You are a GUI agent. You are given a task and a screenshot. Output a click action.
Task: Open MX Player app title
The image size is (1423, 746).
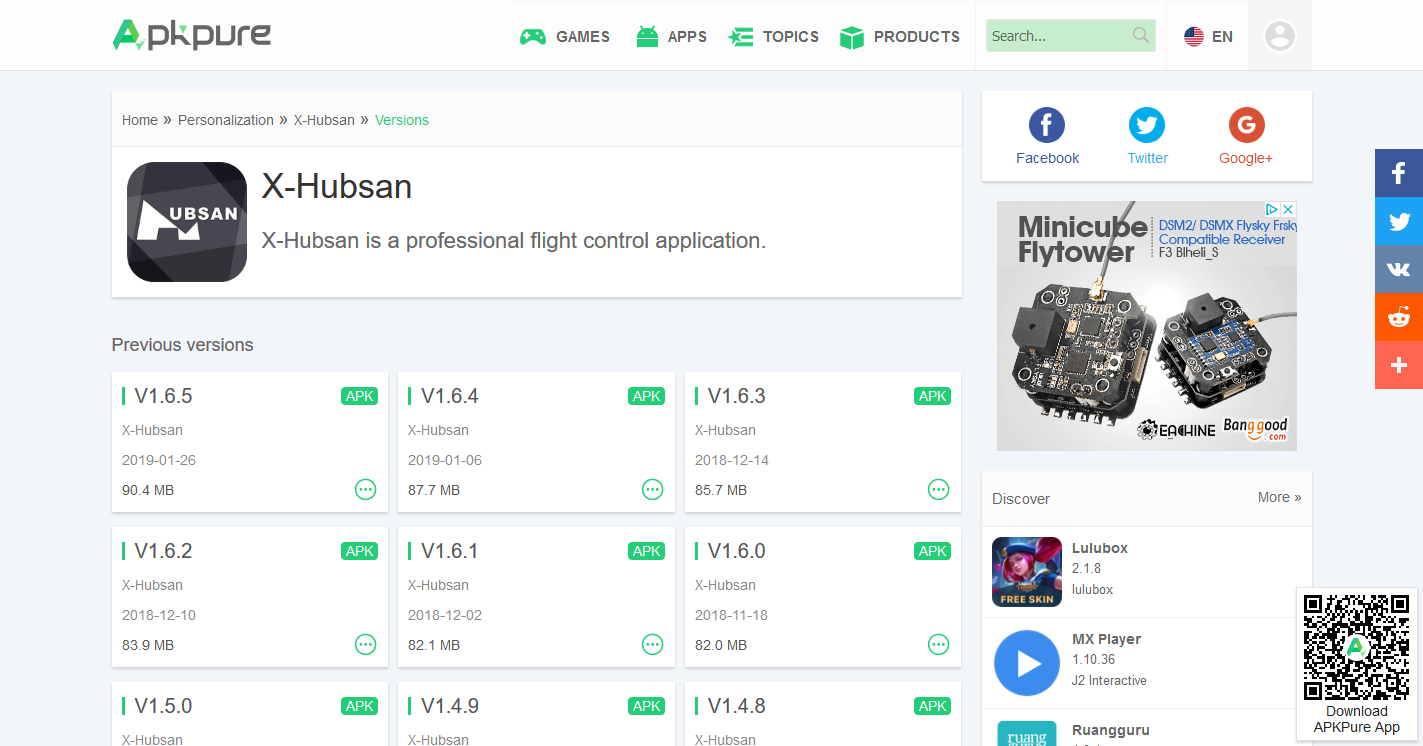pyautogui.click(x=1106, y=639)
